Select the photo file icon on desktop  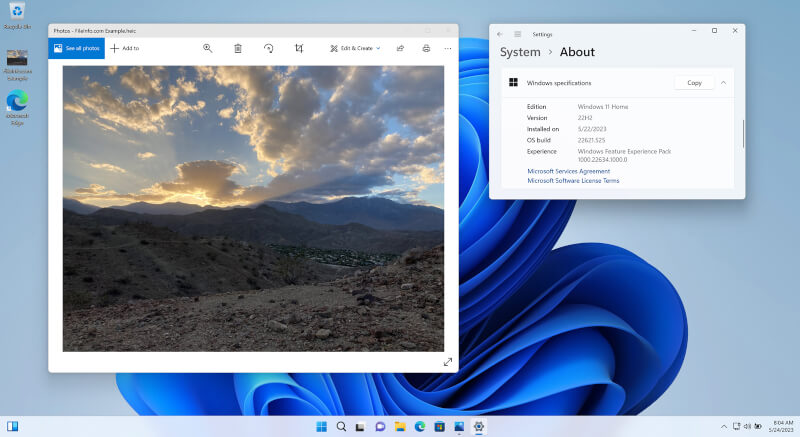point(17,65)
